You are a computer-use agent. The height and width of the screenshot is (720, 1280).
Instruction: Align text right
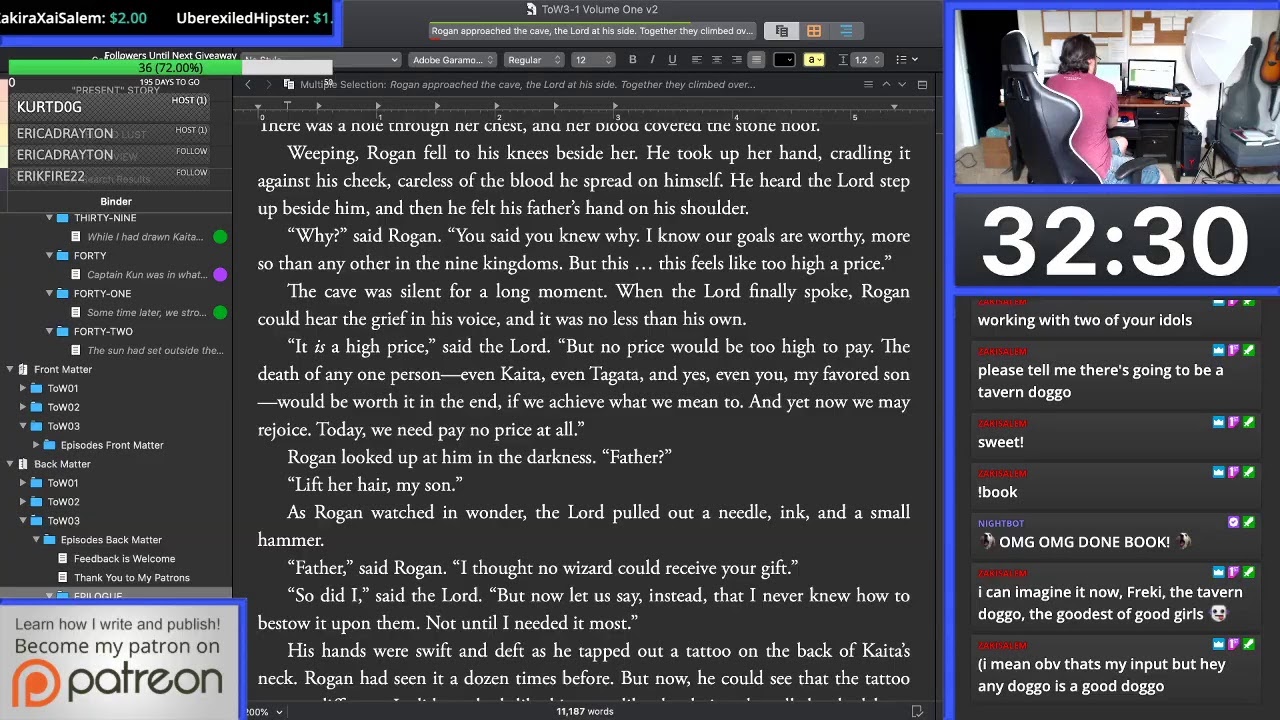tap(737, 60)
